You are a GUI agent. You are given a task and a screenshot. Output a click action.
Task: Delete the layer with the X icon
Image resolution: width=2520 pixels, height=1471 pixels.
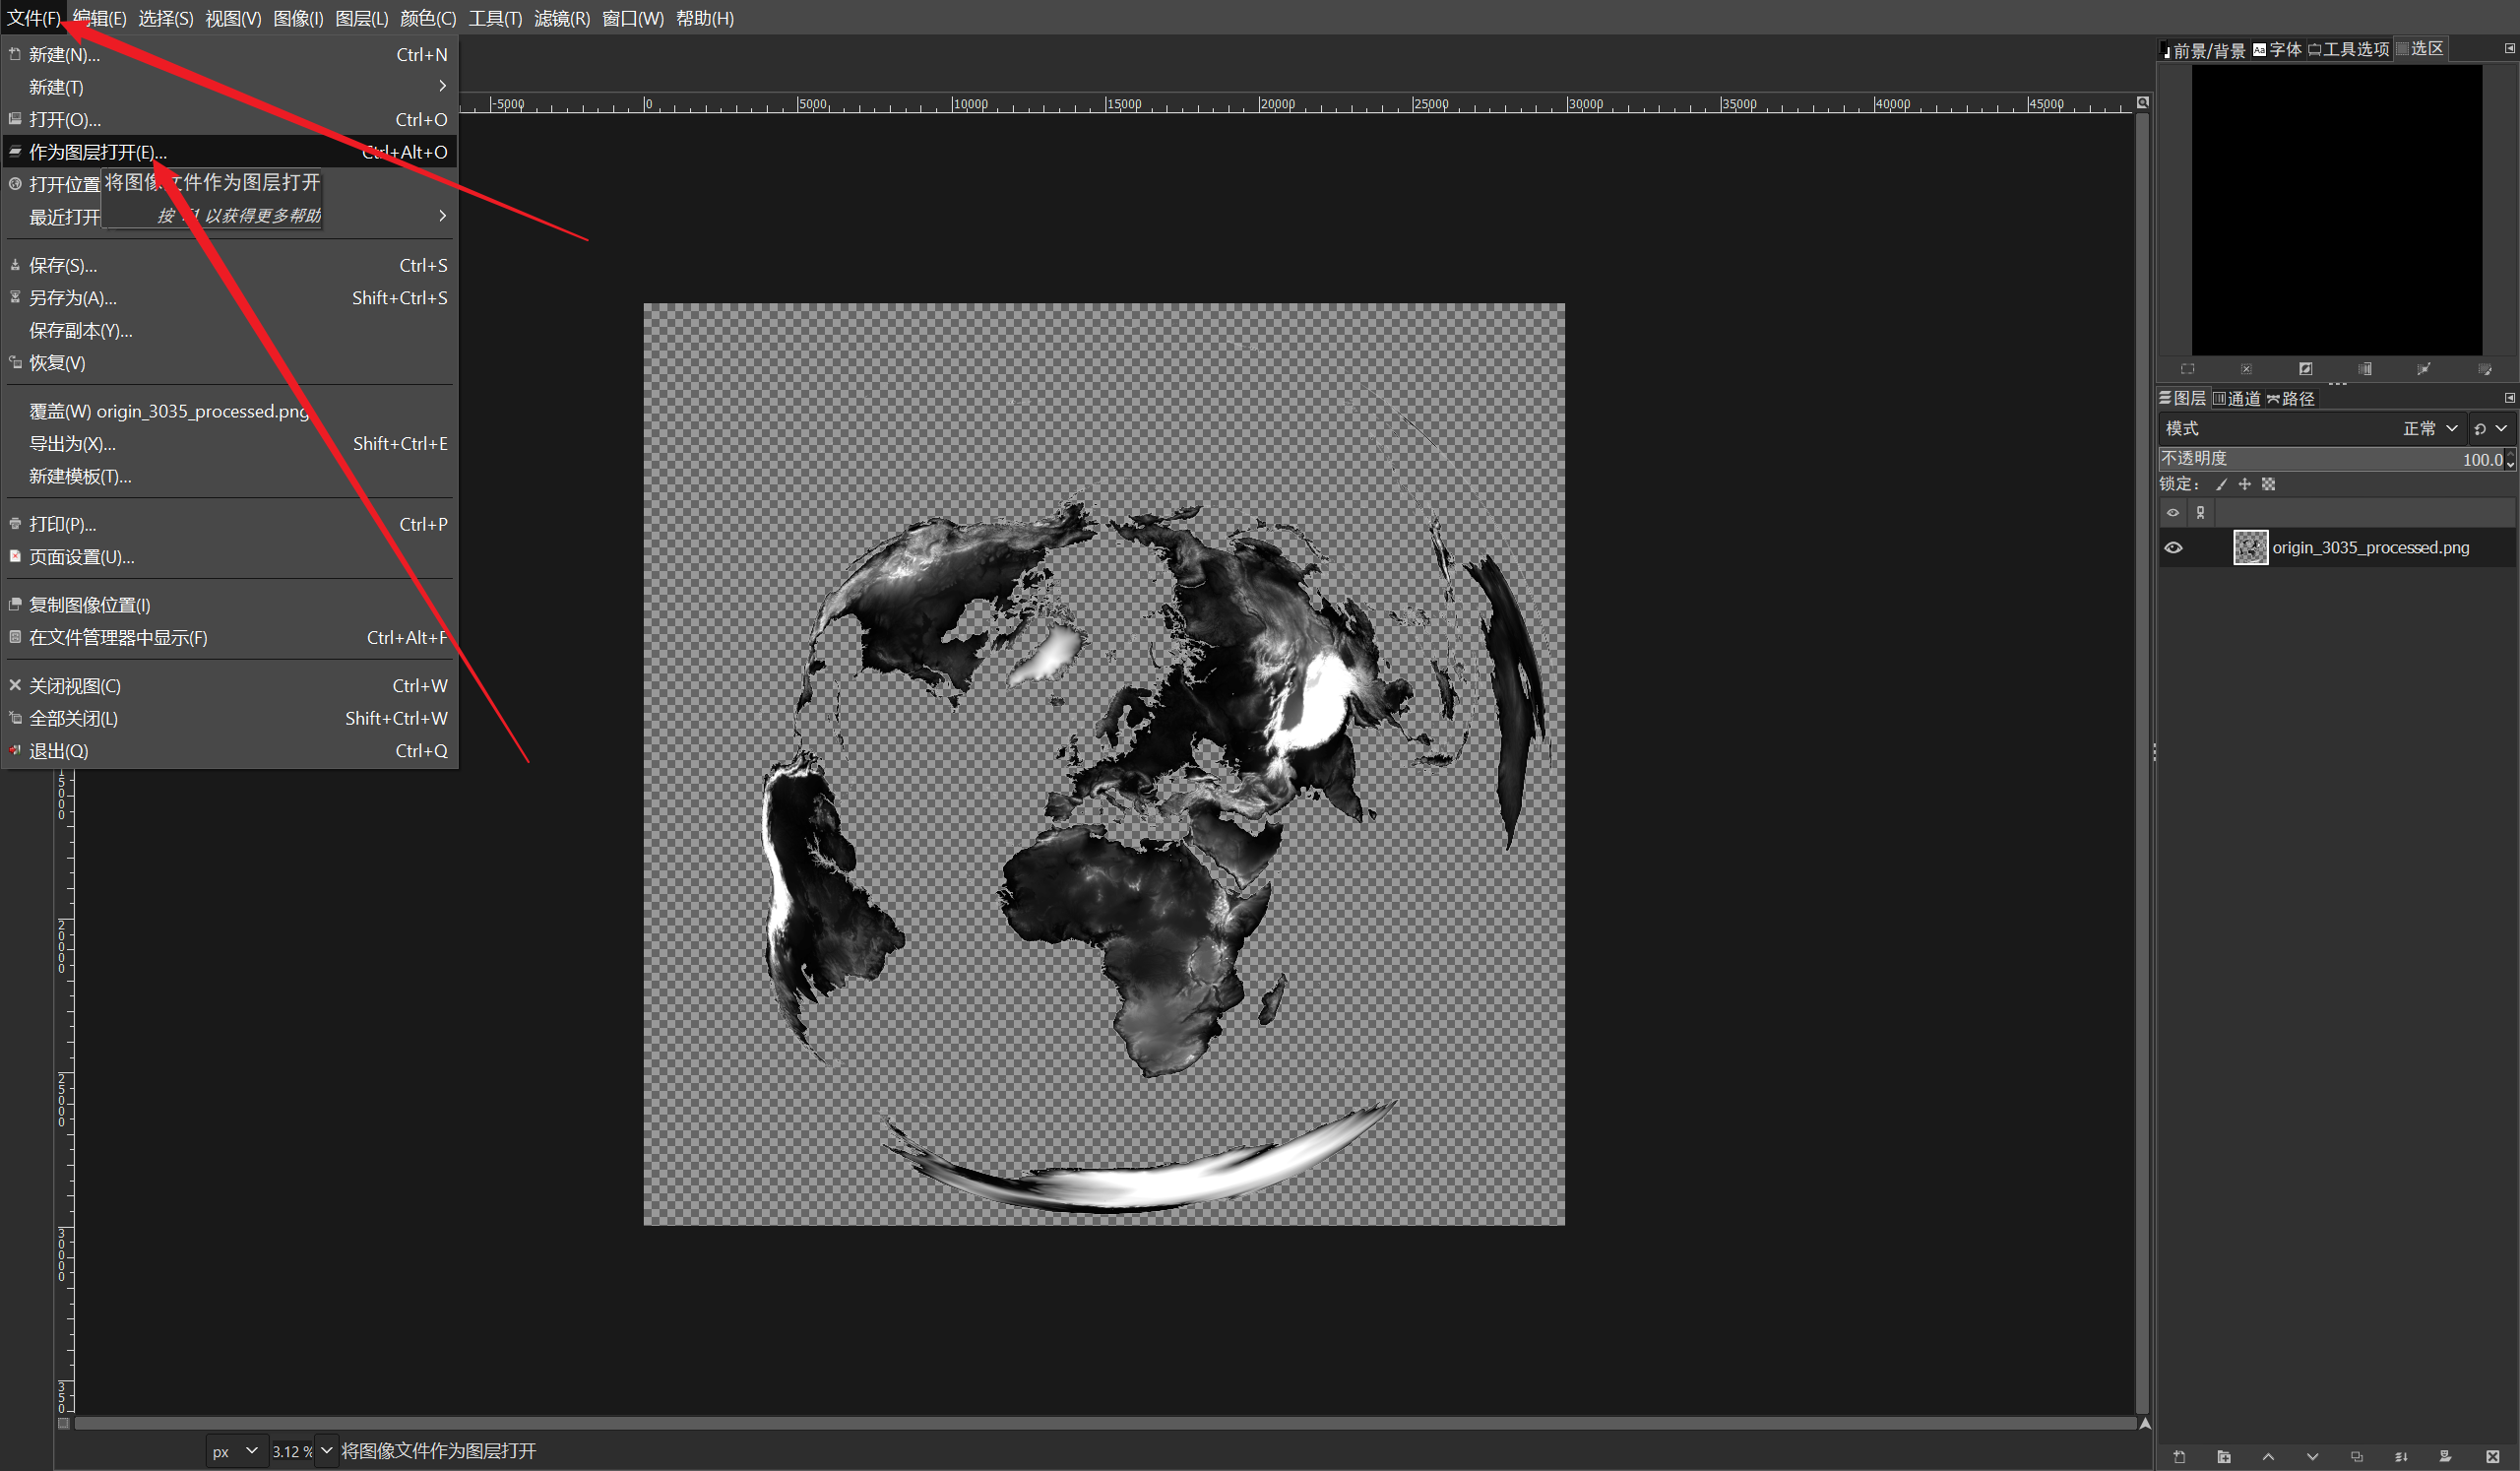click(x=2492, y=1456)
